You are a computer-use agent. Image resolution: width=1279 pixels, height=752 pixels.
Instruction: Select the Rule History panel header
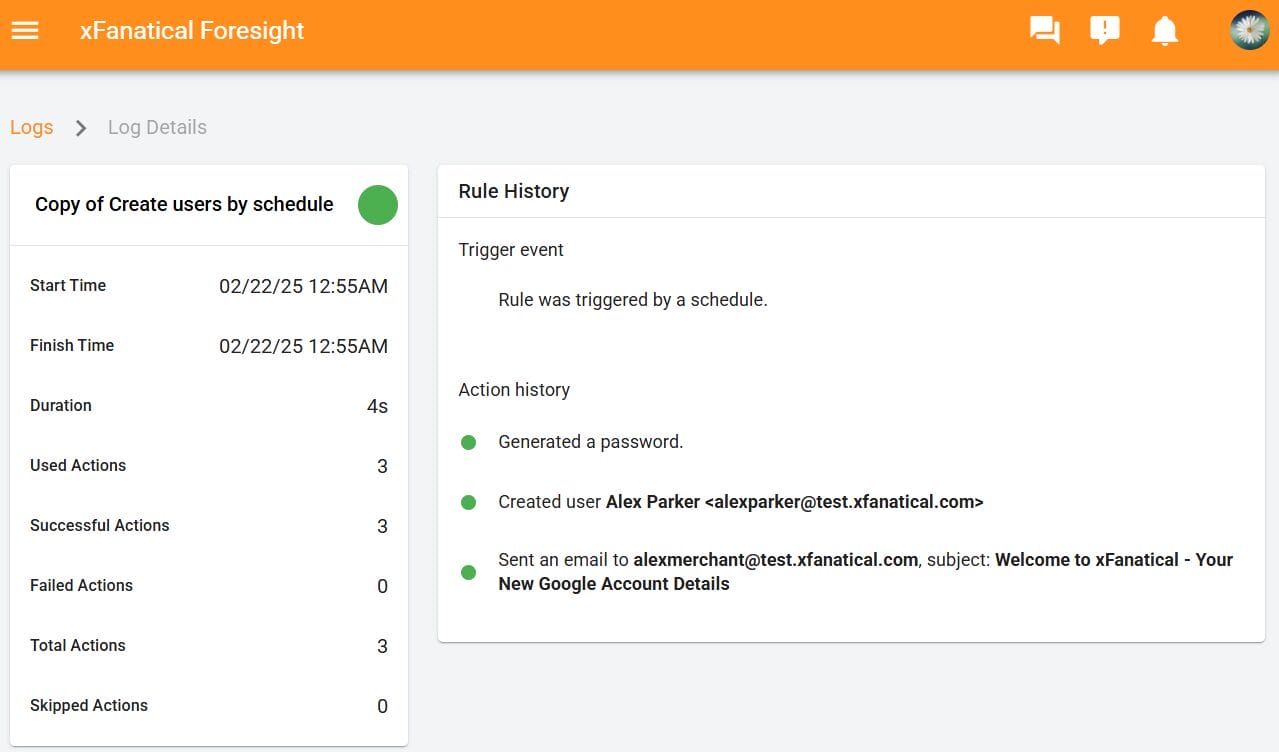coord(513,191)
